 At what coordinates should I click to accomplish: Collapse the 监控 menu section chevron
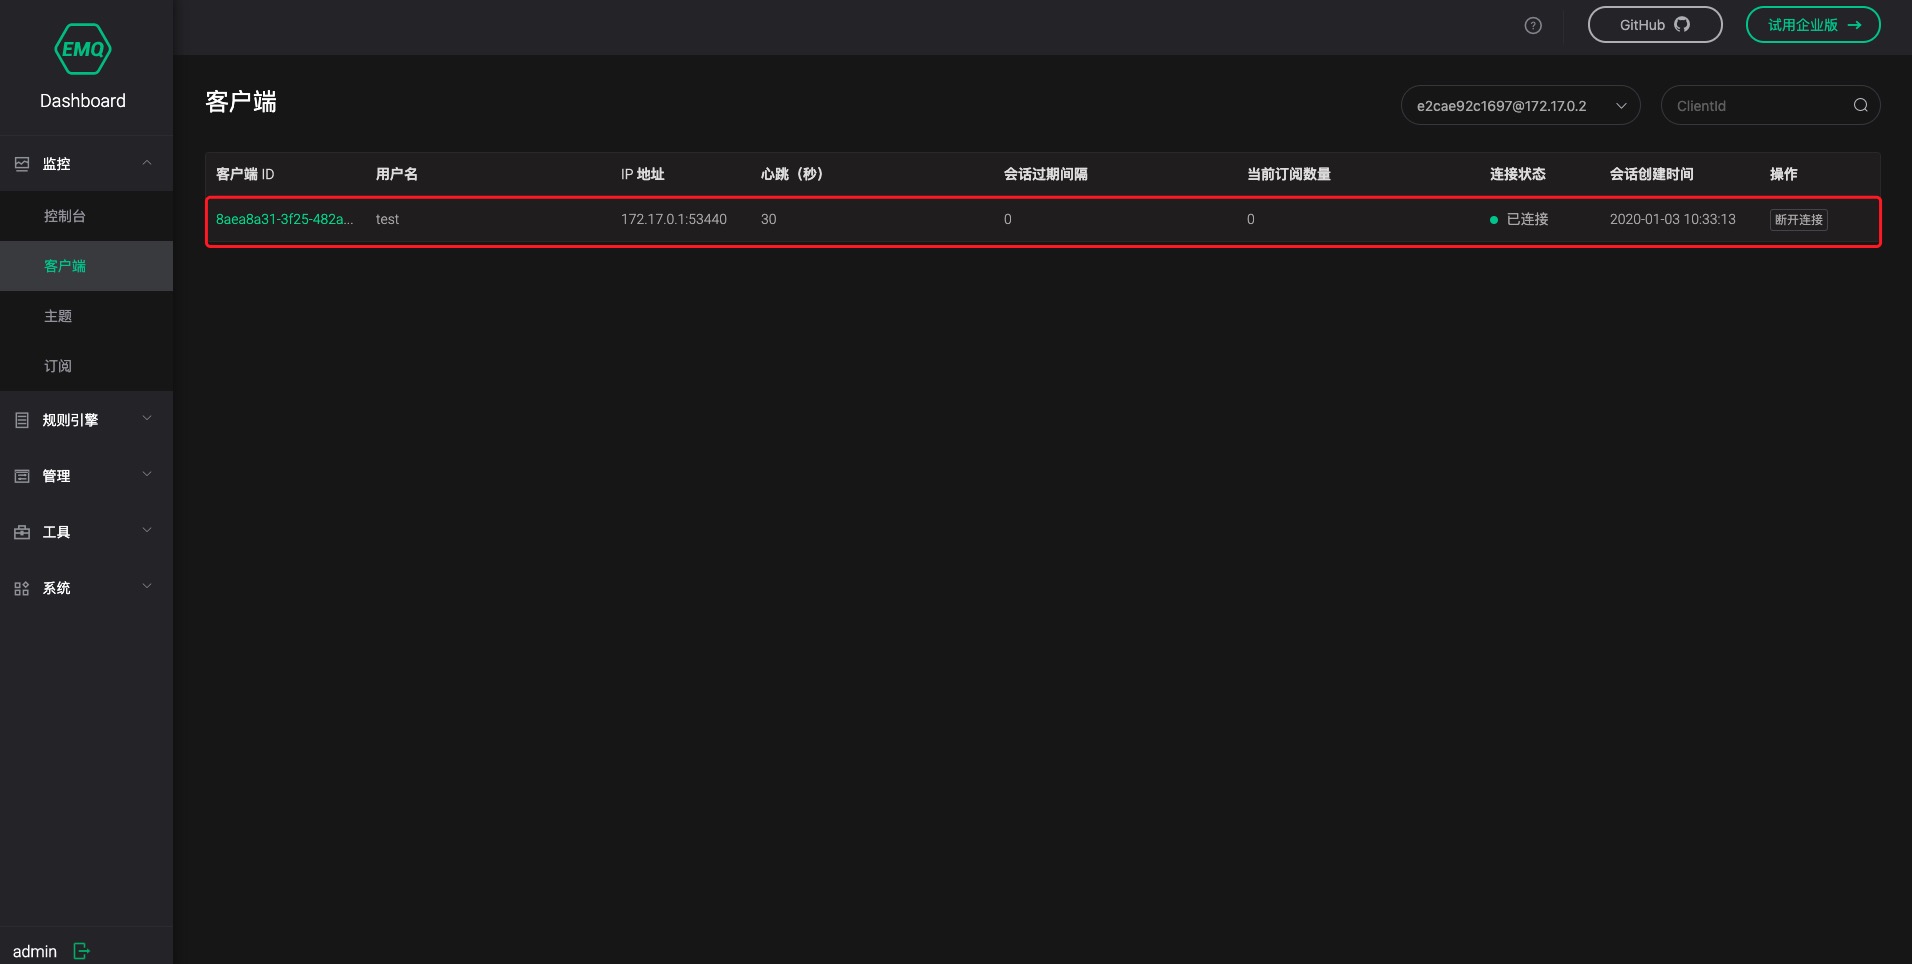(x=147, y=163)
